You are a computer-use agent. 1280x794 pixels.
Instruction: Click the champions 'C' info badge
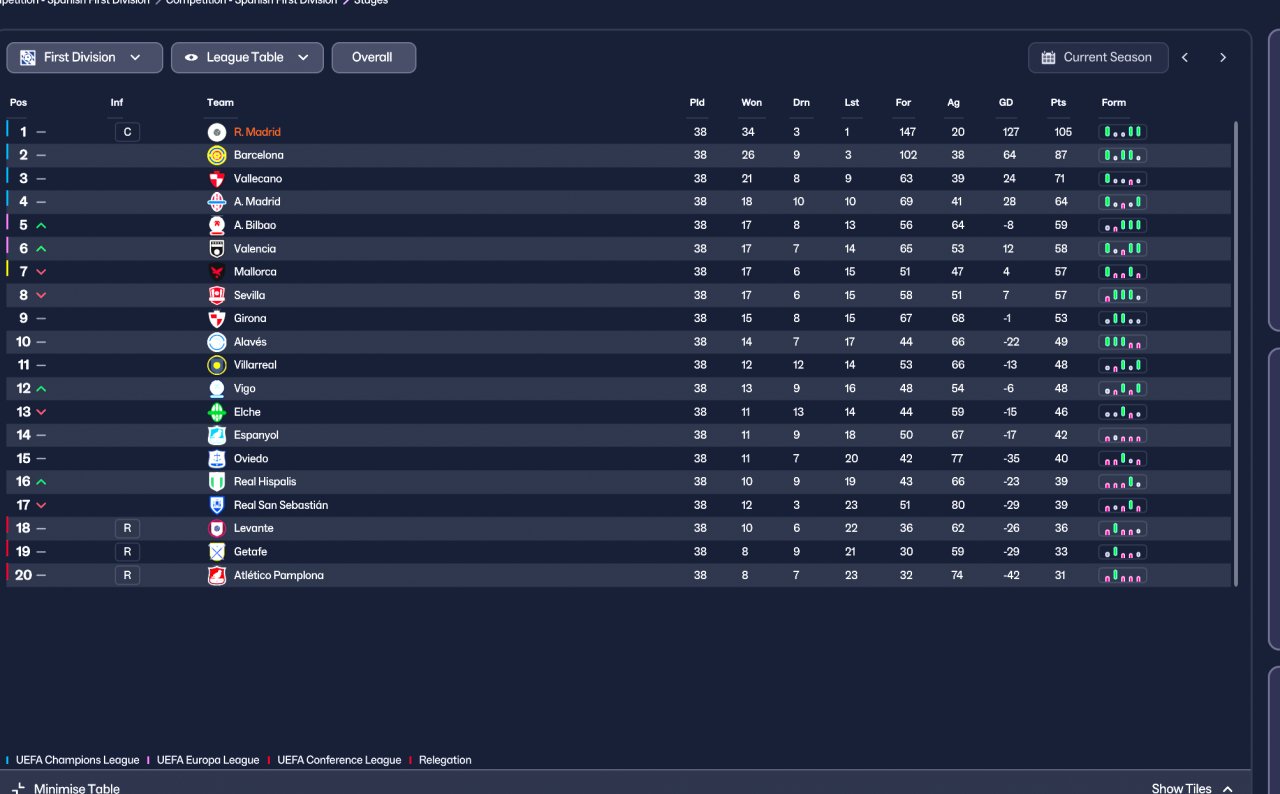point(127,132)
